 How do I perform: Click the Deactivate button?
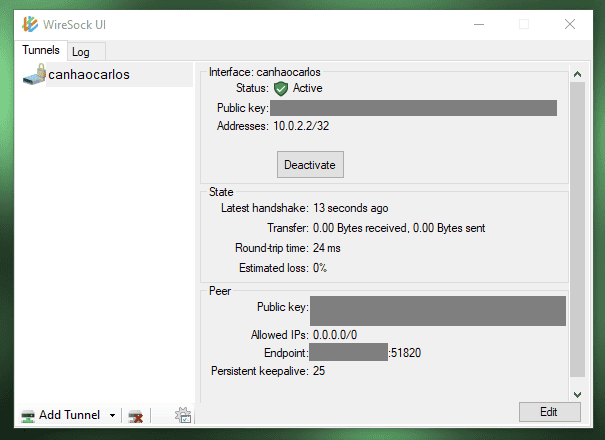(x=310, y=165)
